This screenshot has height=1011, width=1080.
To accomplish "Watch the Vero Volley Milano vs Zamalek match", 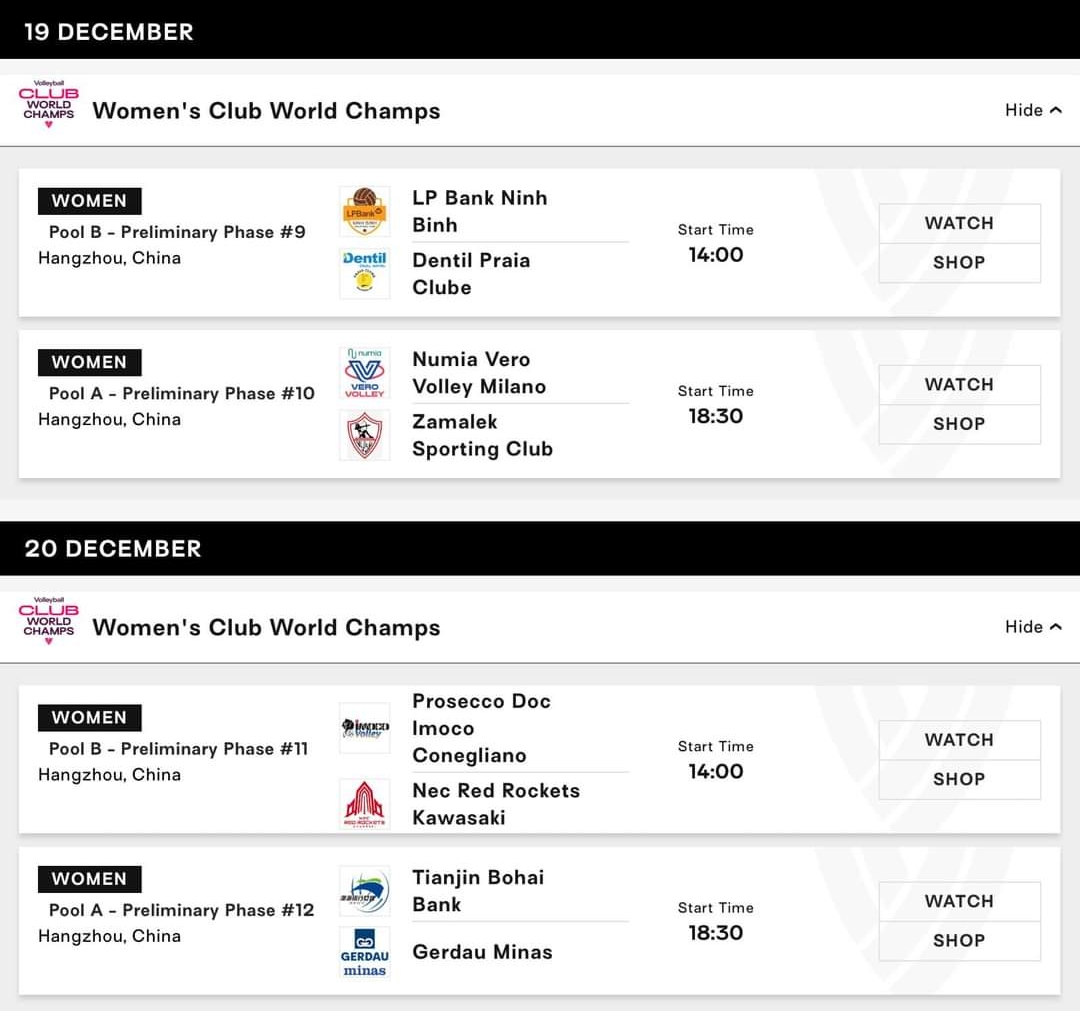I will coord(959,384).
